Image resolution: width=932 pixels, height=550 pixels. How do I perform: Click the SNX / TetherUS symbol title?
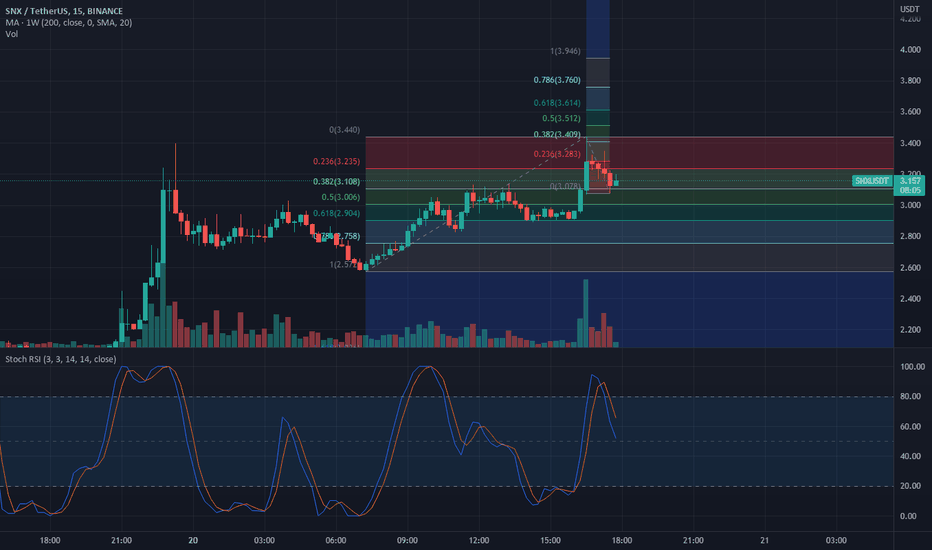coord(64,11)
